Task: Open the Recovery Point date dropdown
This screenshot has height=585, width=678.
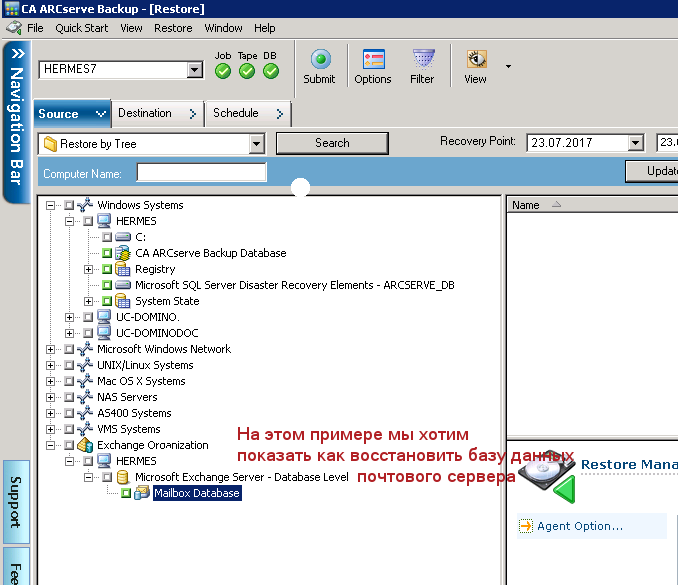Action: (x=635, y=143)
